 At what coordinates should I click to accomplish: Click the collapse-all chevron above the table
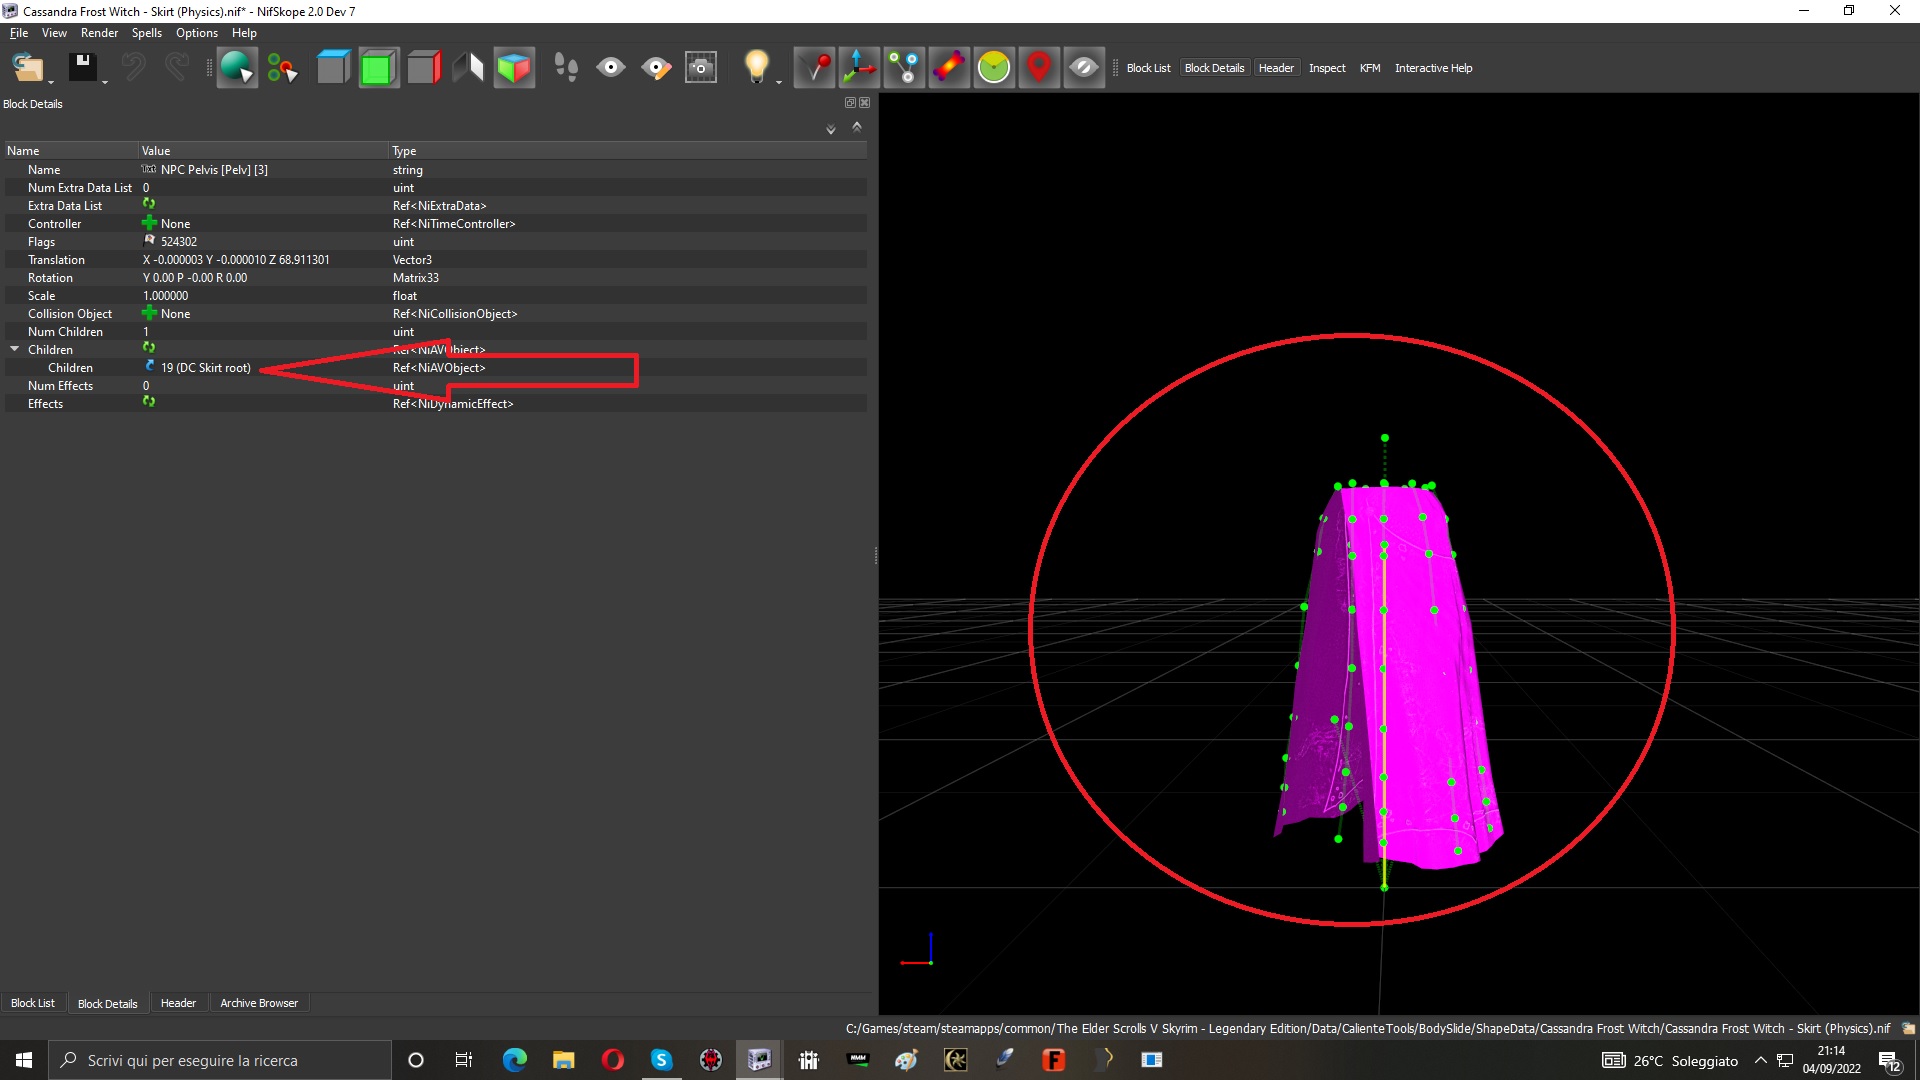[x=857, y=127]
